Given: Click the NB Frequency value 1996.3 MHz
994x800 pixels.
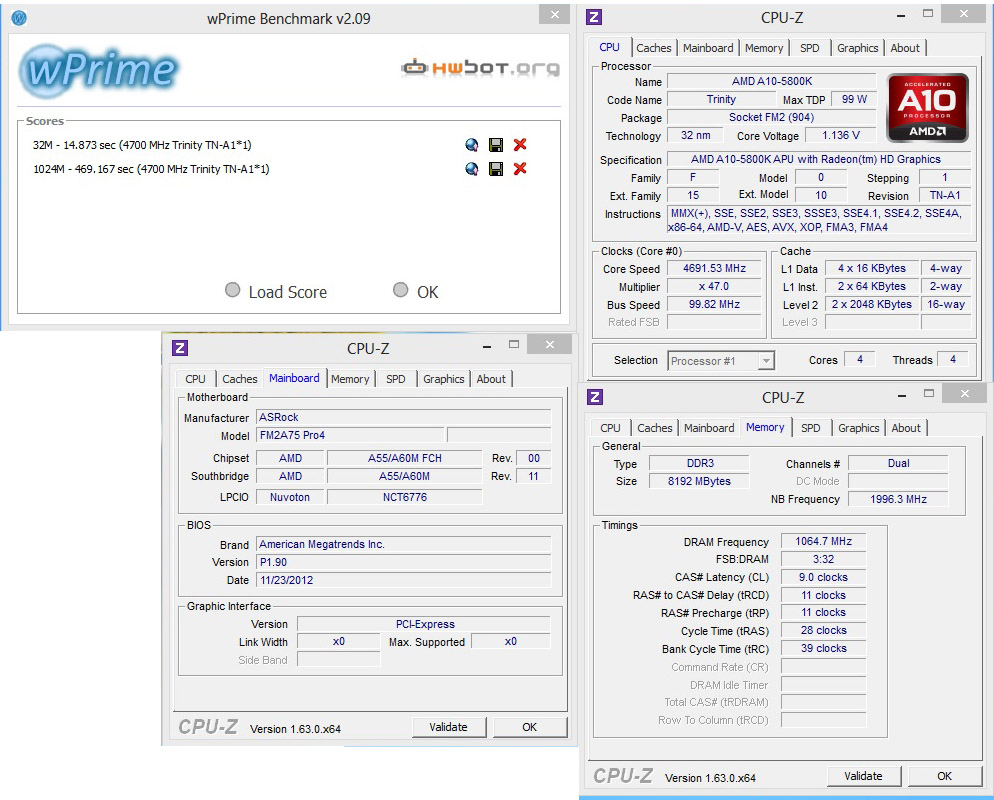Looking at the screenshot, I should coord(898,500).
